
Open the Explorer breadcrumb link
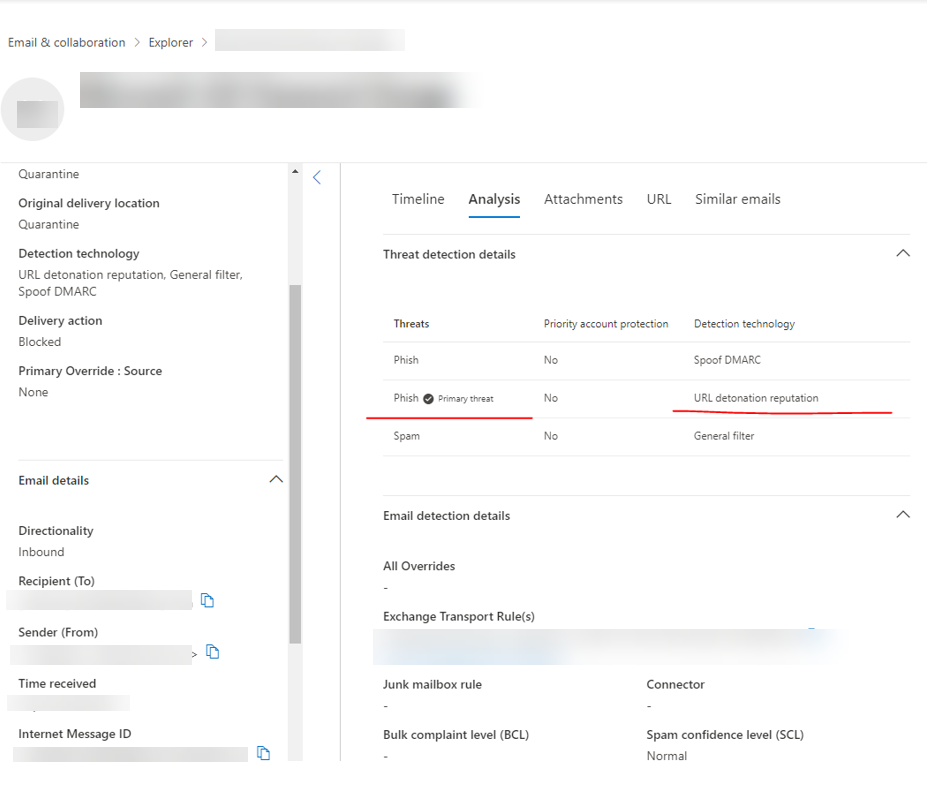click(170, 42)
